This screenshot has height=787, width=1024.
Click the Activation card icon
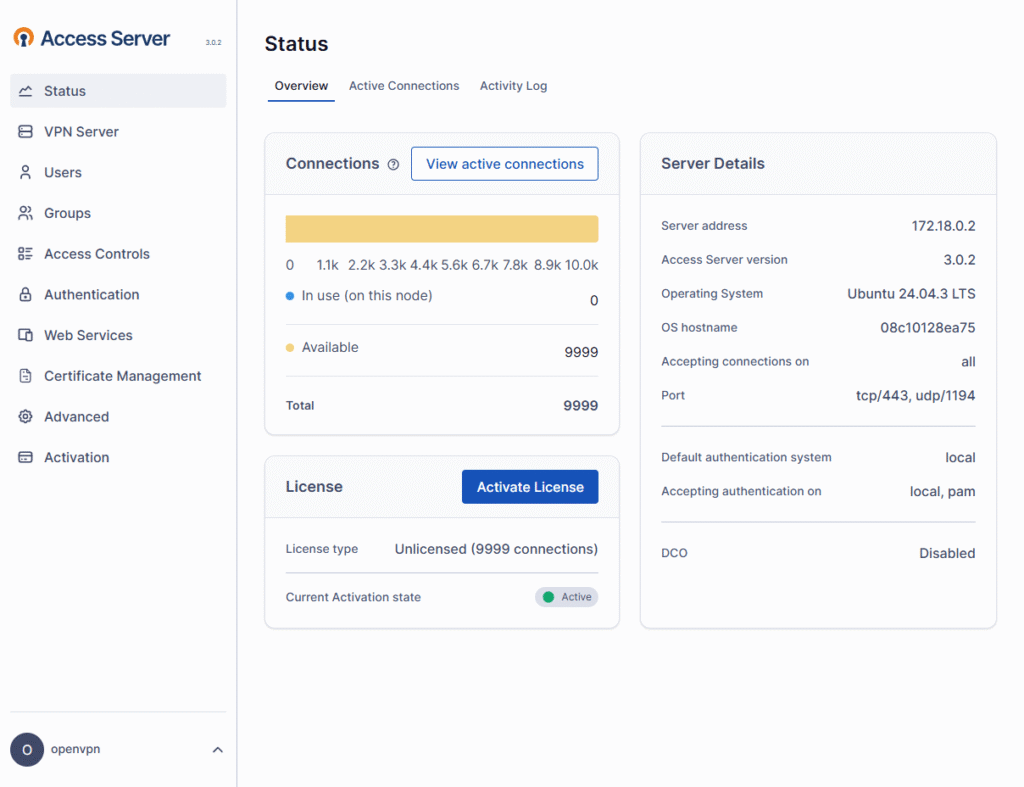(x=26, y=458)
